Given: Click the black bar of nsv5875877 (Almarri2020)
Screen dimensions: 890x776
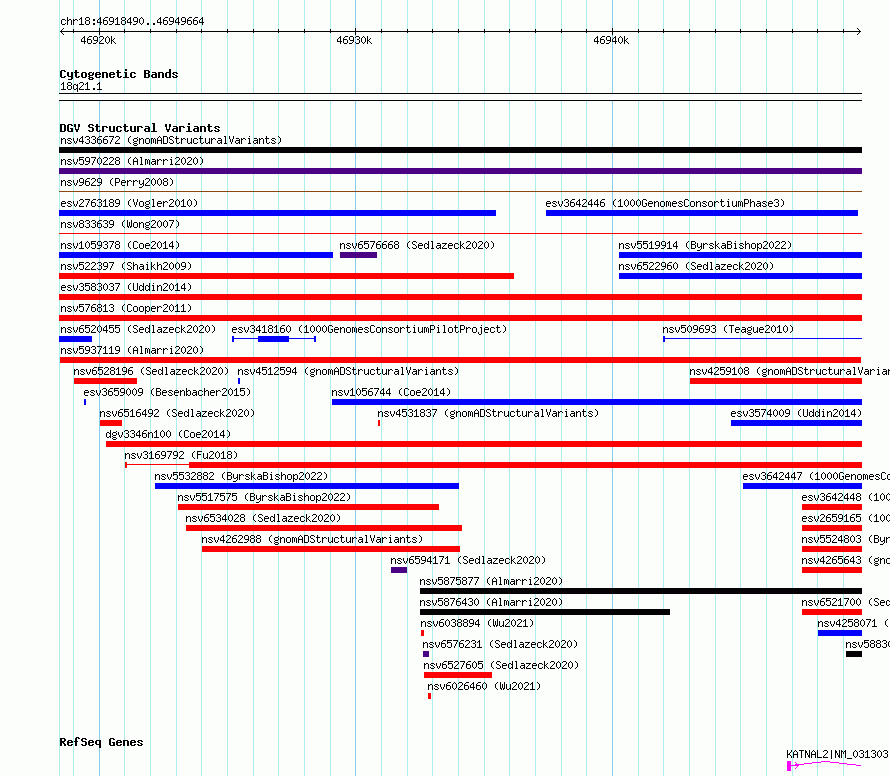Looking at the screenshot, I should [x=641, y=591].
